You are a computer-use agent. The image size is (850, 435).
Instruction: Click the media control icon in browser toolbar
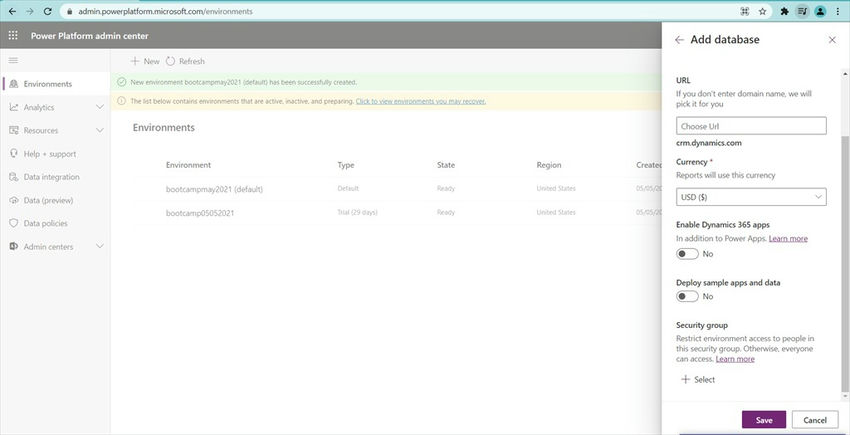coord(802,11)
